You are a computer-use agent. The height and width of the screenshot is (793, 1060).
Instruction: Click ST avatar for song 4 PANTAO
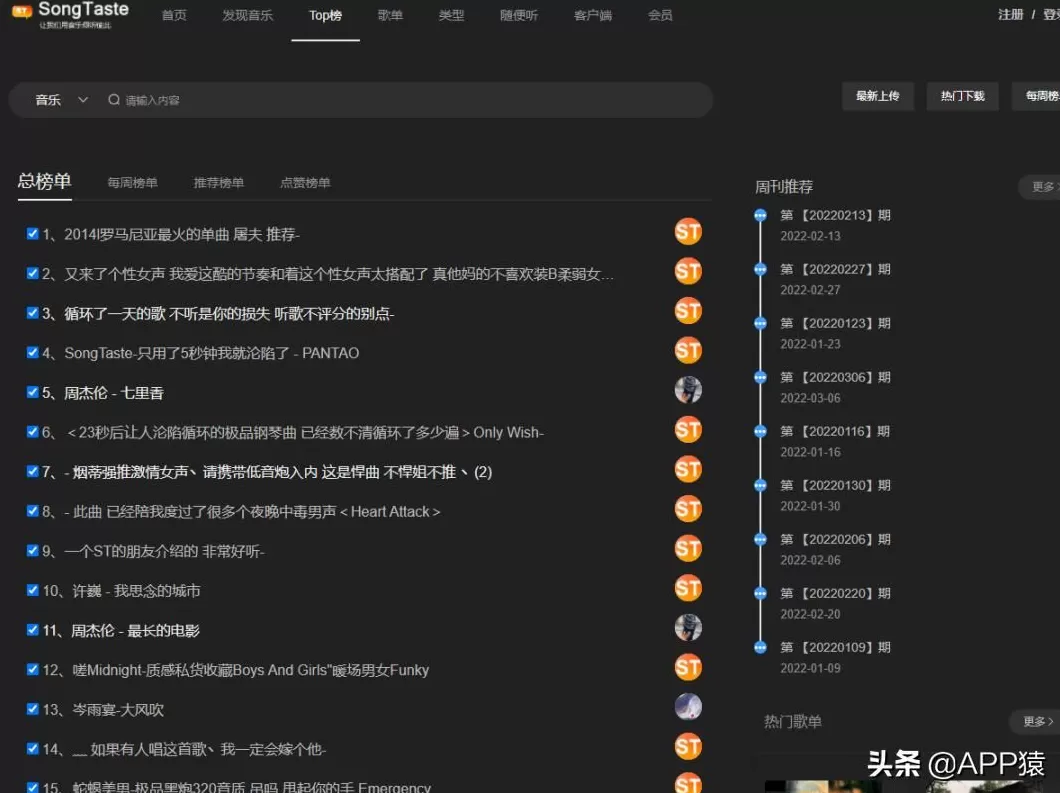688,350
